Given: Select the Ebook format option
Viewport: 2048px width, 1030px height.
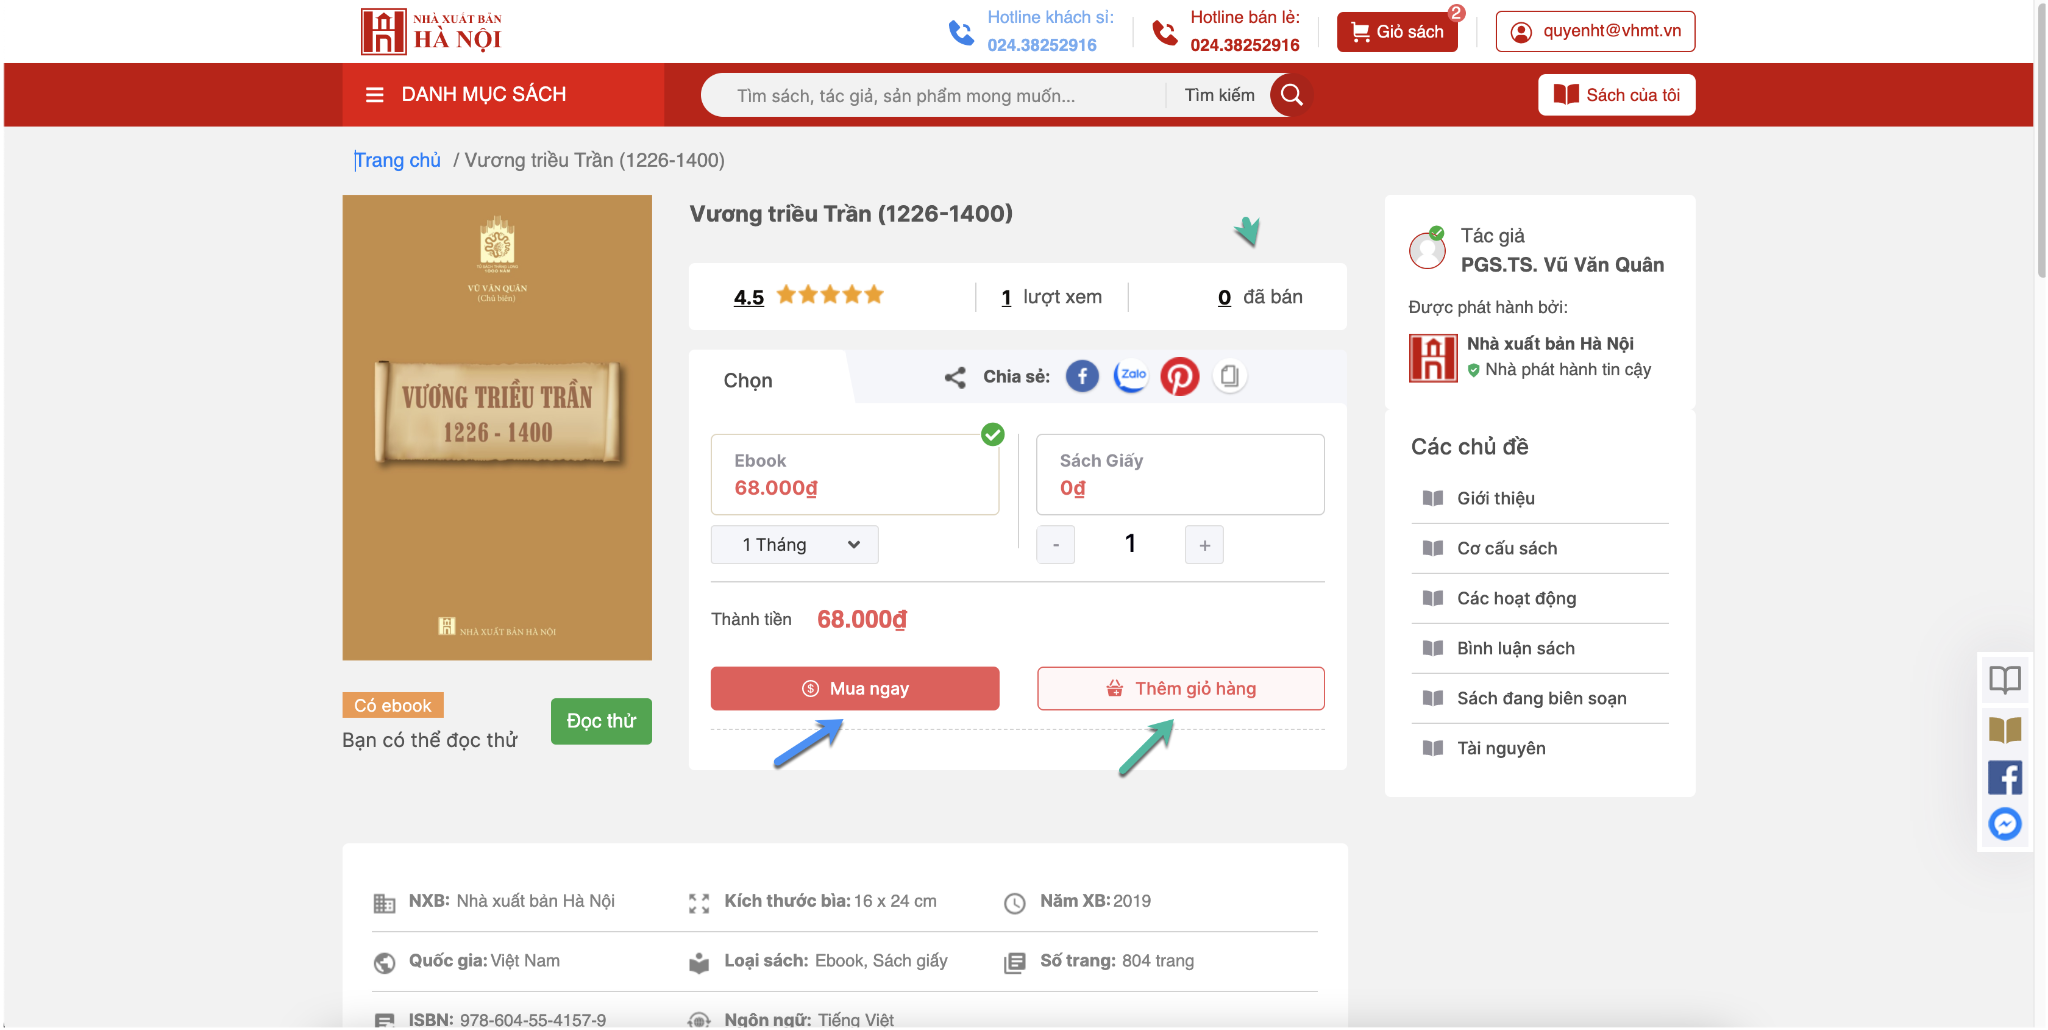Looking at the screenshot, I should (855, 474).
